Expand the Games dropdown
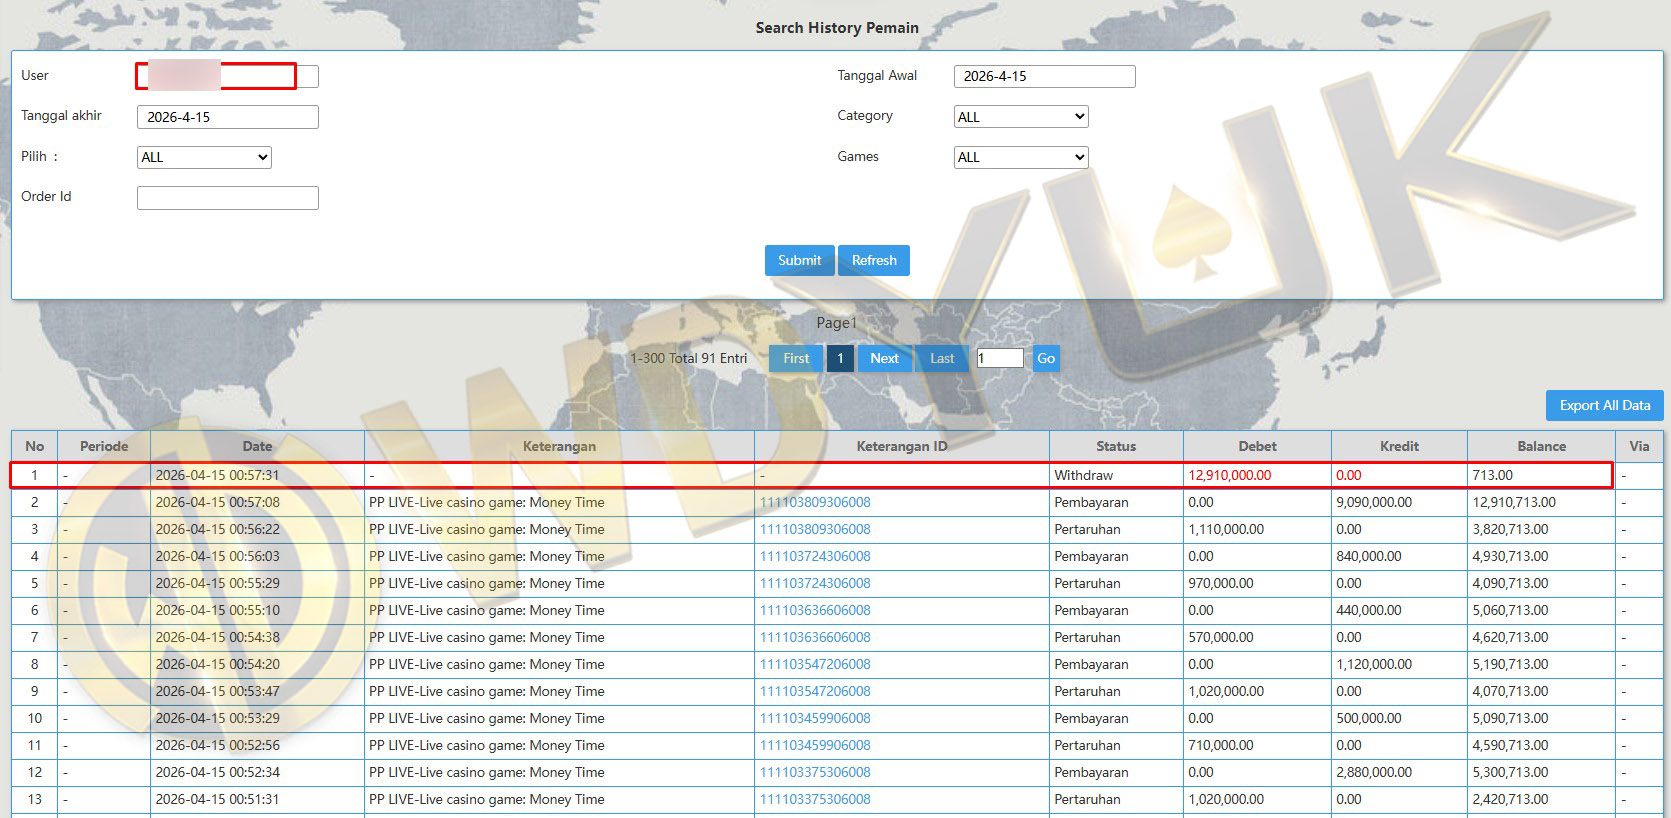 [x=1020, y=157]
